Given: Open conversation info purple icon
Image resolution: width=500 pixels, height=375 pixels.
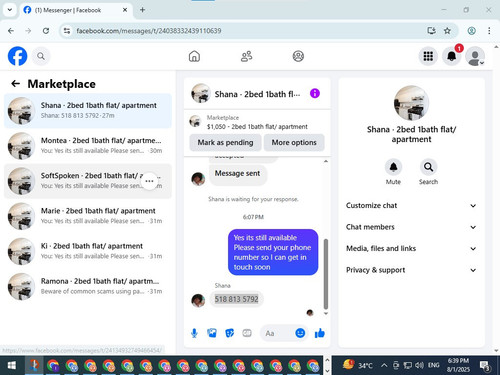Looking at the screenshot, I should pos(315,93).
